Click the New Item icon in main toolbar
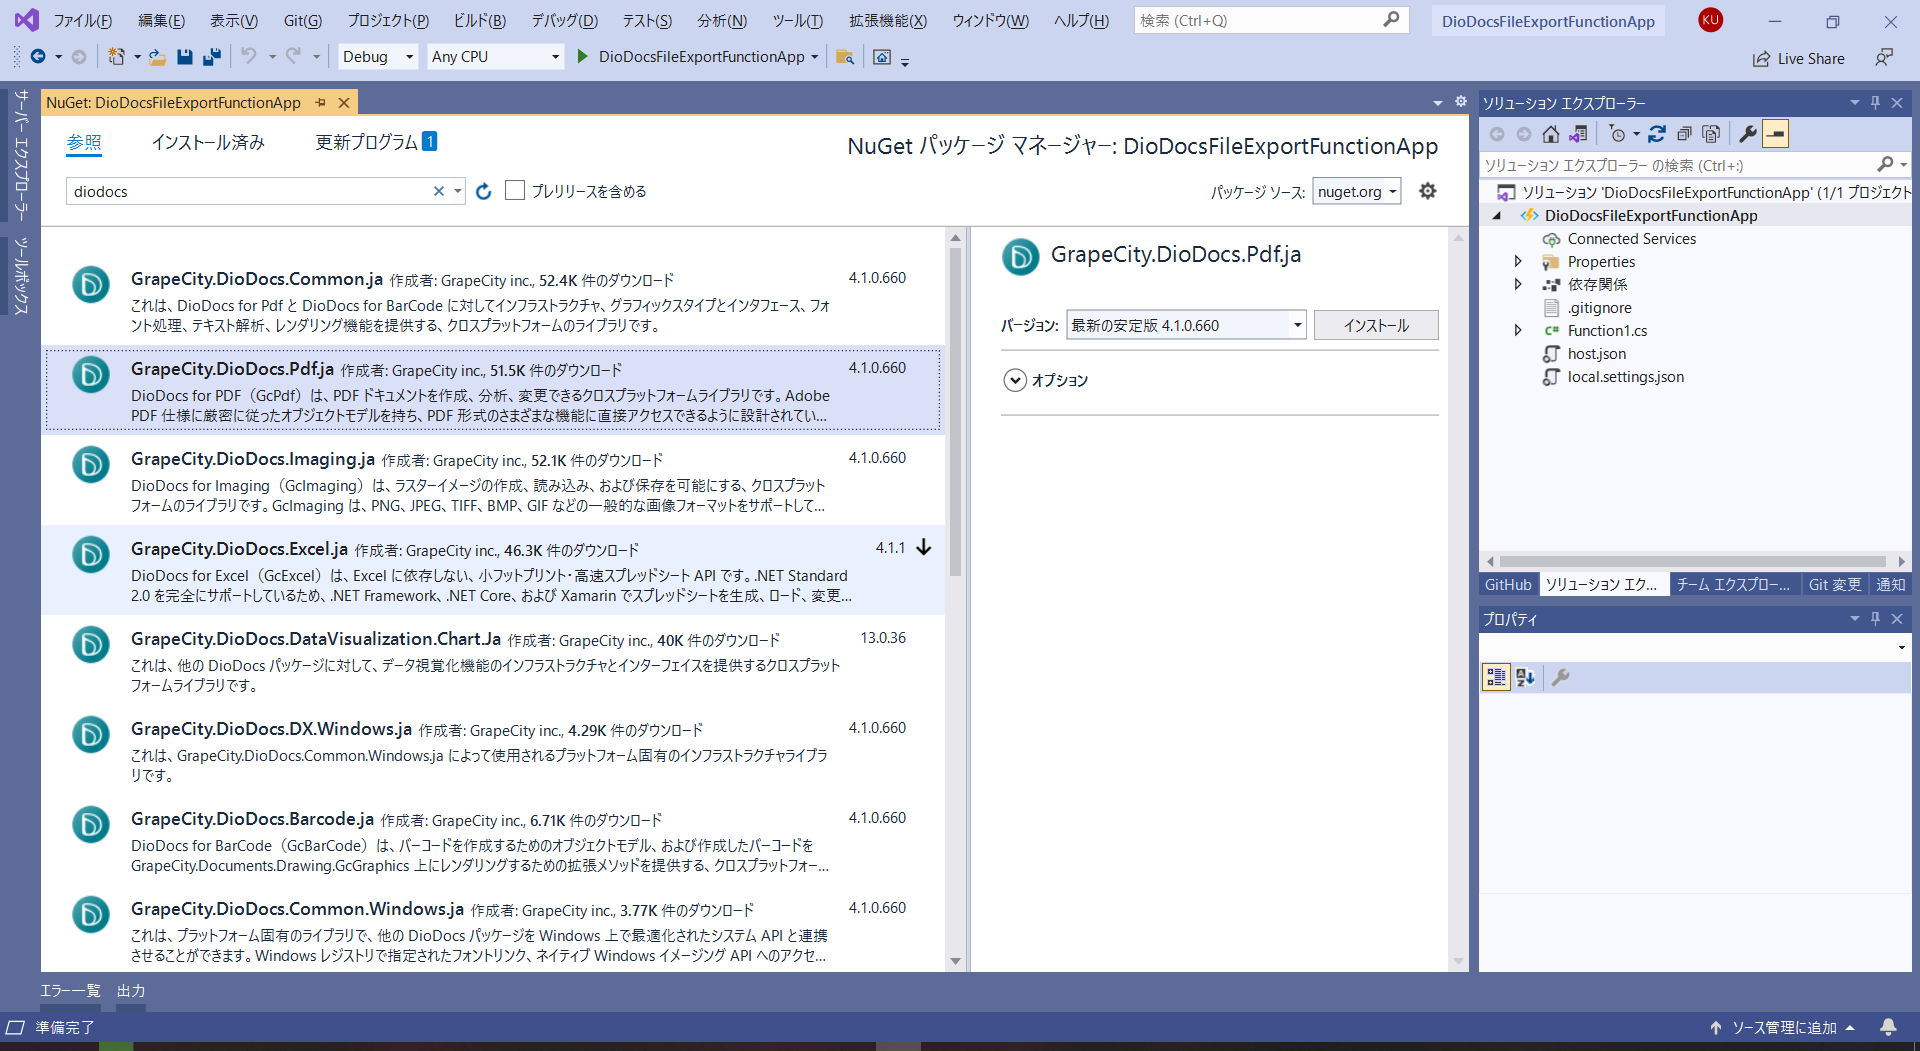Viewport: 1920px width, 1051px height. [x=117, y=57]
